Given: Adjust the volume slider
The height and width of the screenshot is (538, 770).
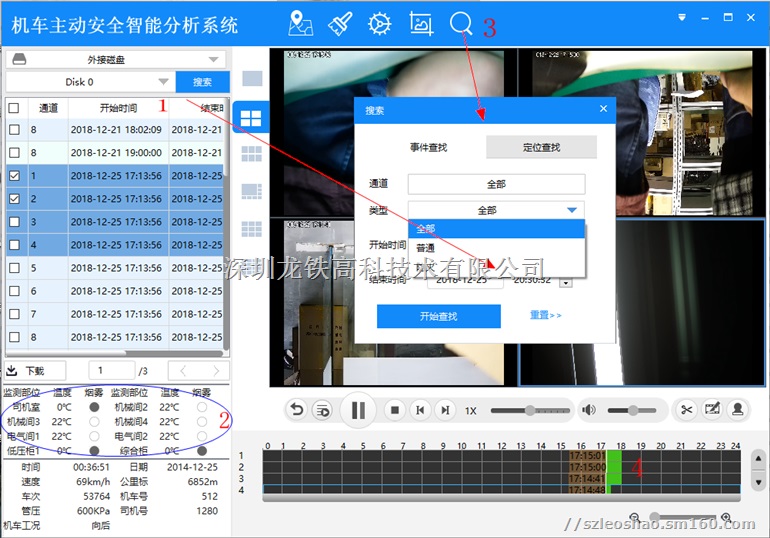Looking at the screenshot, I should click(632, 410).
